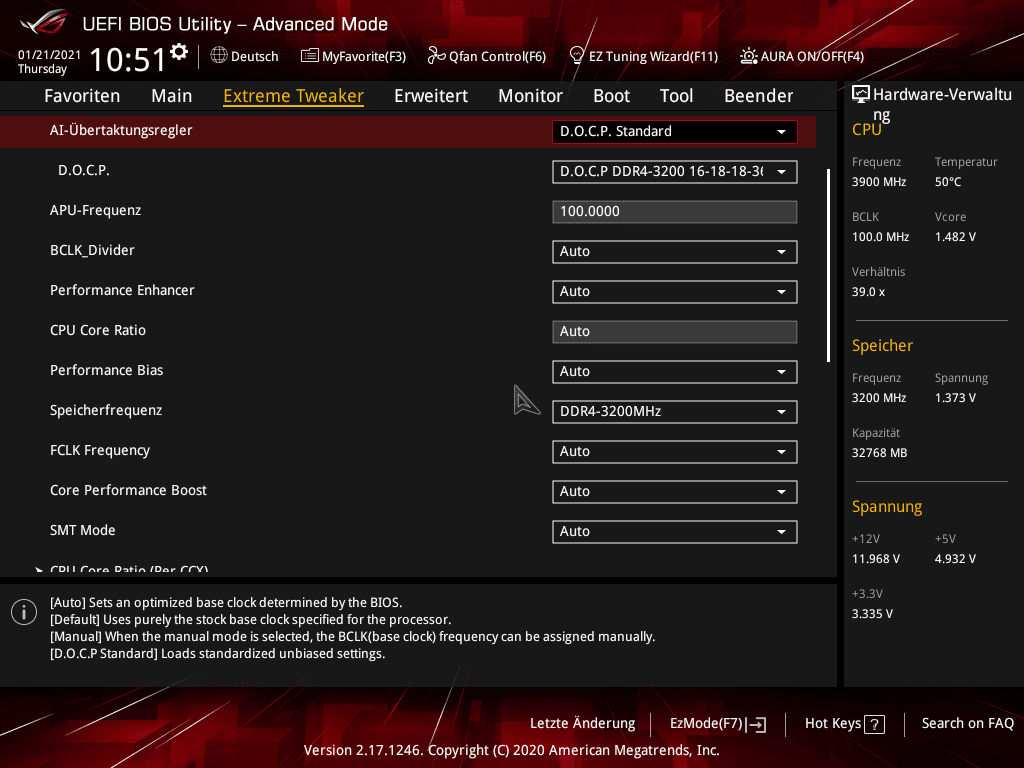Select the FCLK Frequency label

(x=100, y=450)
